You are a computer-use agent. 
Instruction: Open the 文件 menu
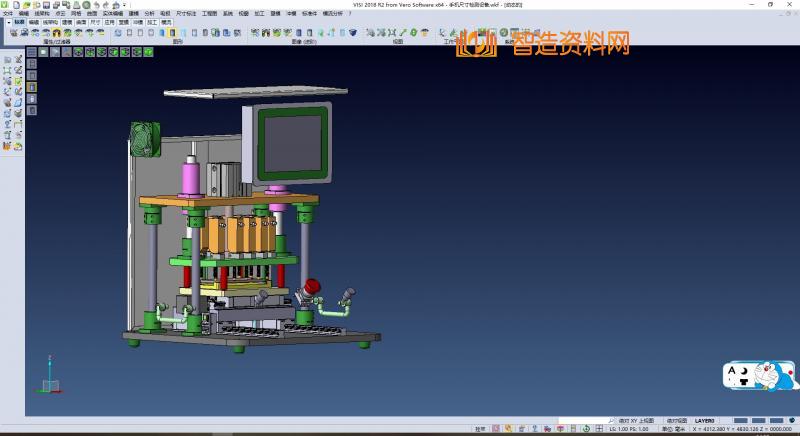click(x=8, y=13)
